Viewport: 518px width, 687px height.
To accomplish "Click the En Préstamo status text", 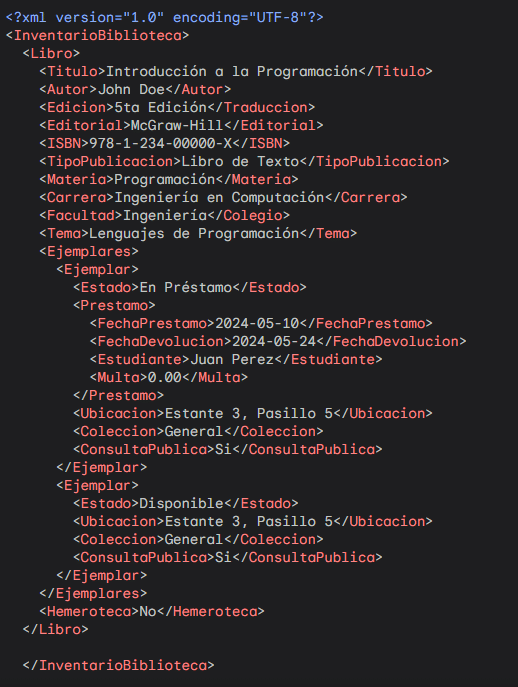I will (x=185, y=287).
